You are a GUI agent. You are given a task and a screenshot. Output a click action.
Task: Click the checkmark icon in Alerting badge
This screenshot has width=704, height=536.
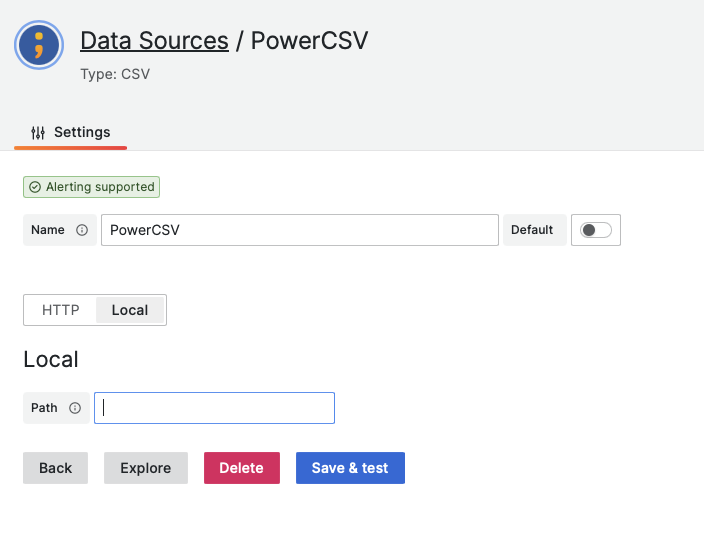click(x=35, y=187)
